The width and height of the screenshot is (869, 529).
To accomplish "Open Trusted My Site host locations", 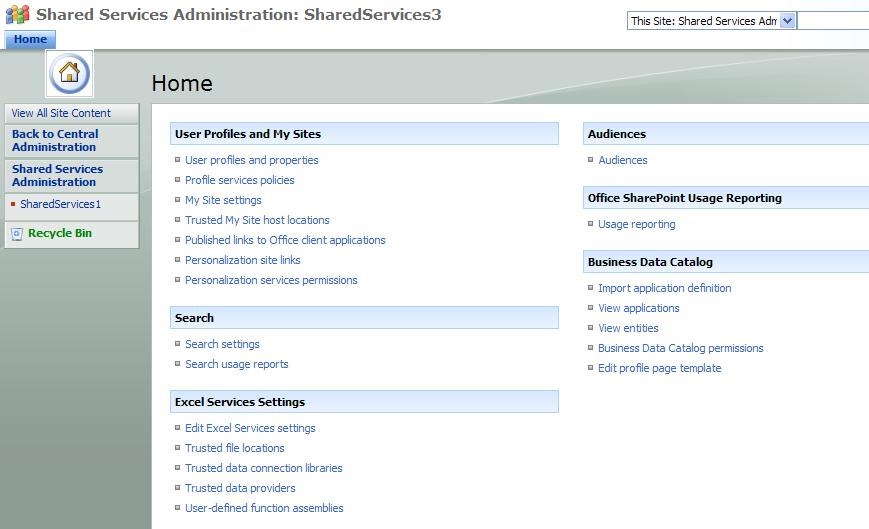I will pos(257,220).
